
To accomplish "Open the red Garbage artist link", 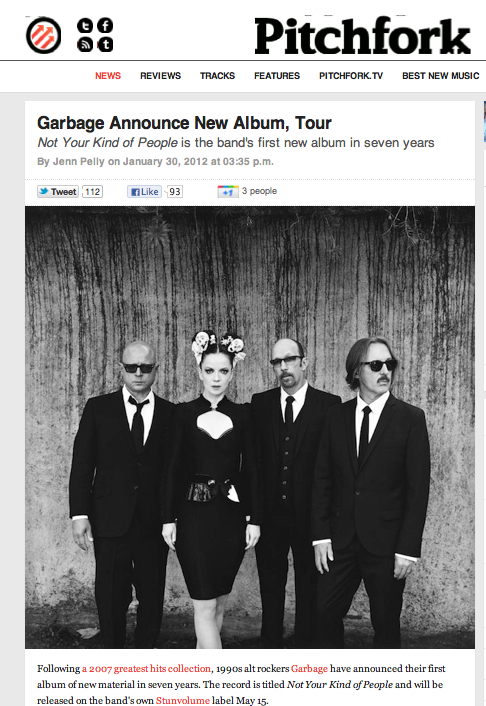I will [309, 669].
